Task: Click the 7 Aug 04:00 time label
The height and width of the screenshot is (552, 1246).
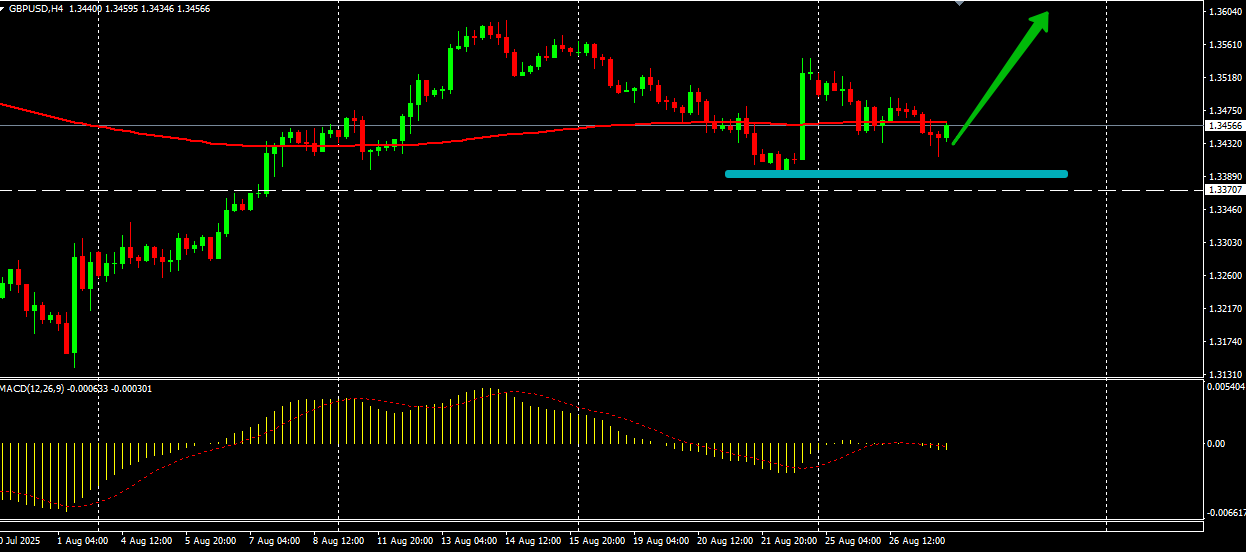Action: click(x=273, y=541)
